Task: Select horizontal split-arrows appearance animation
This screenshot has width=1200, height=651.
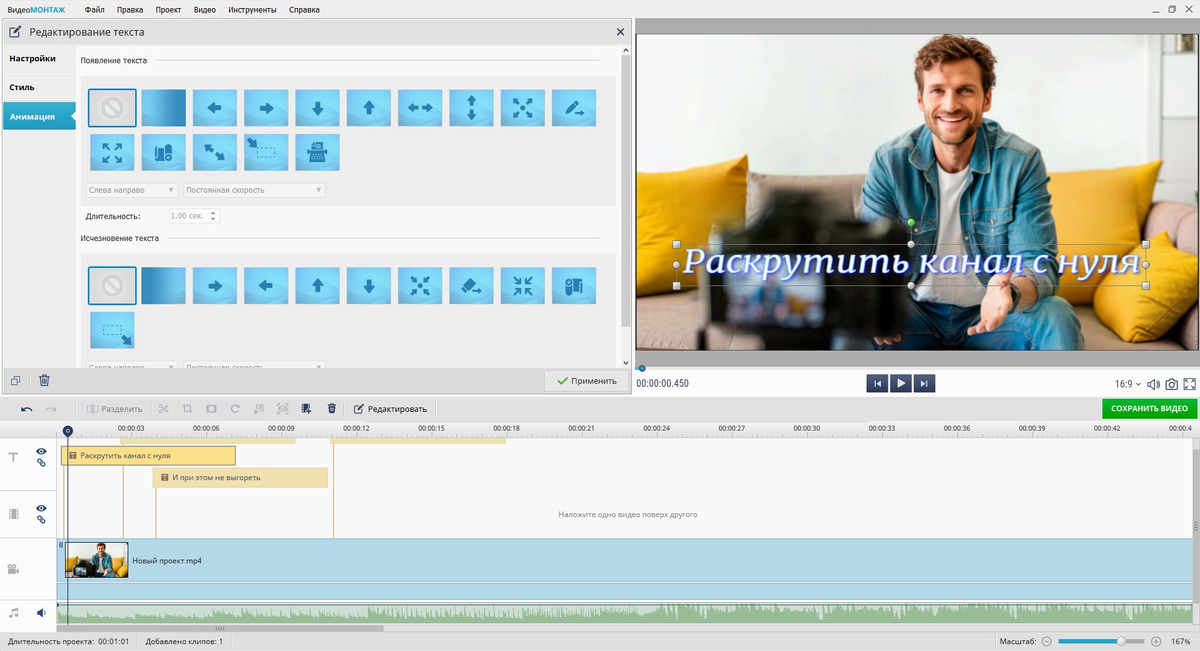Action: (420, 108)
